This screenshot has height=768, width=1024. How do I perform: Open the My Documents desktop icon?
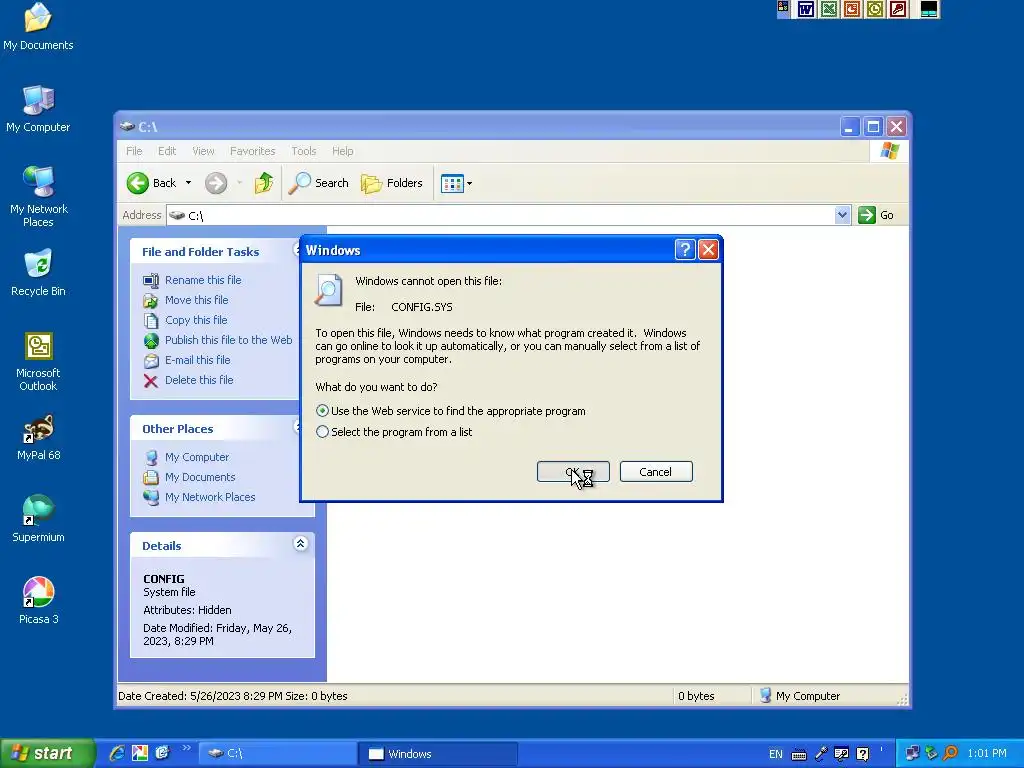(38, 26)
